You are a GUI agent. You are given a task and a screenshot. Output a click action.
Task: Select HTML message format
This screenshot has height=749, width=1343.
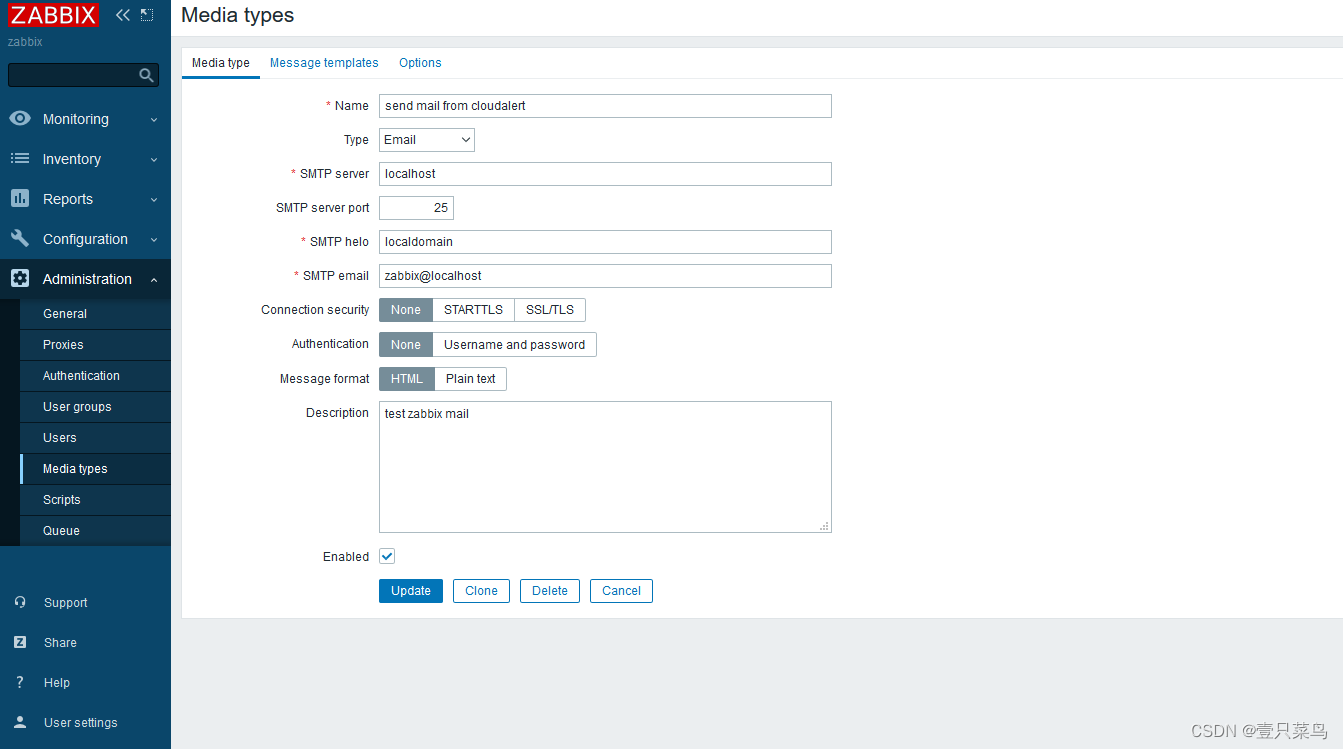click(x=407, y=379)
